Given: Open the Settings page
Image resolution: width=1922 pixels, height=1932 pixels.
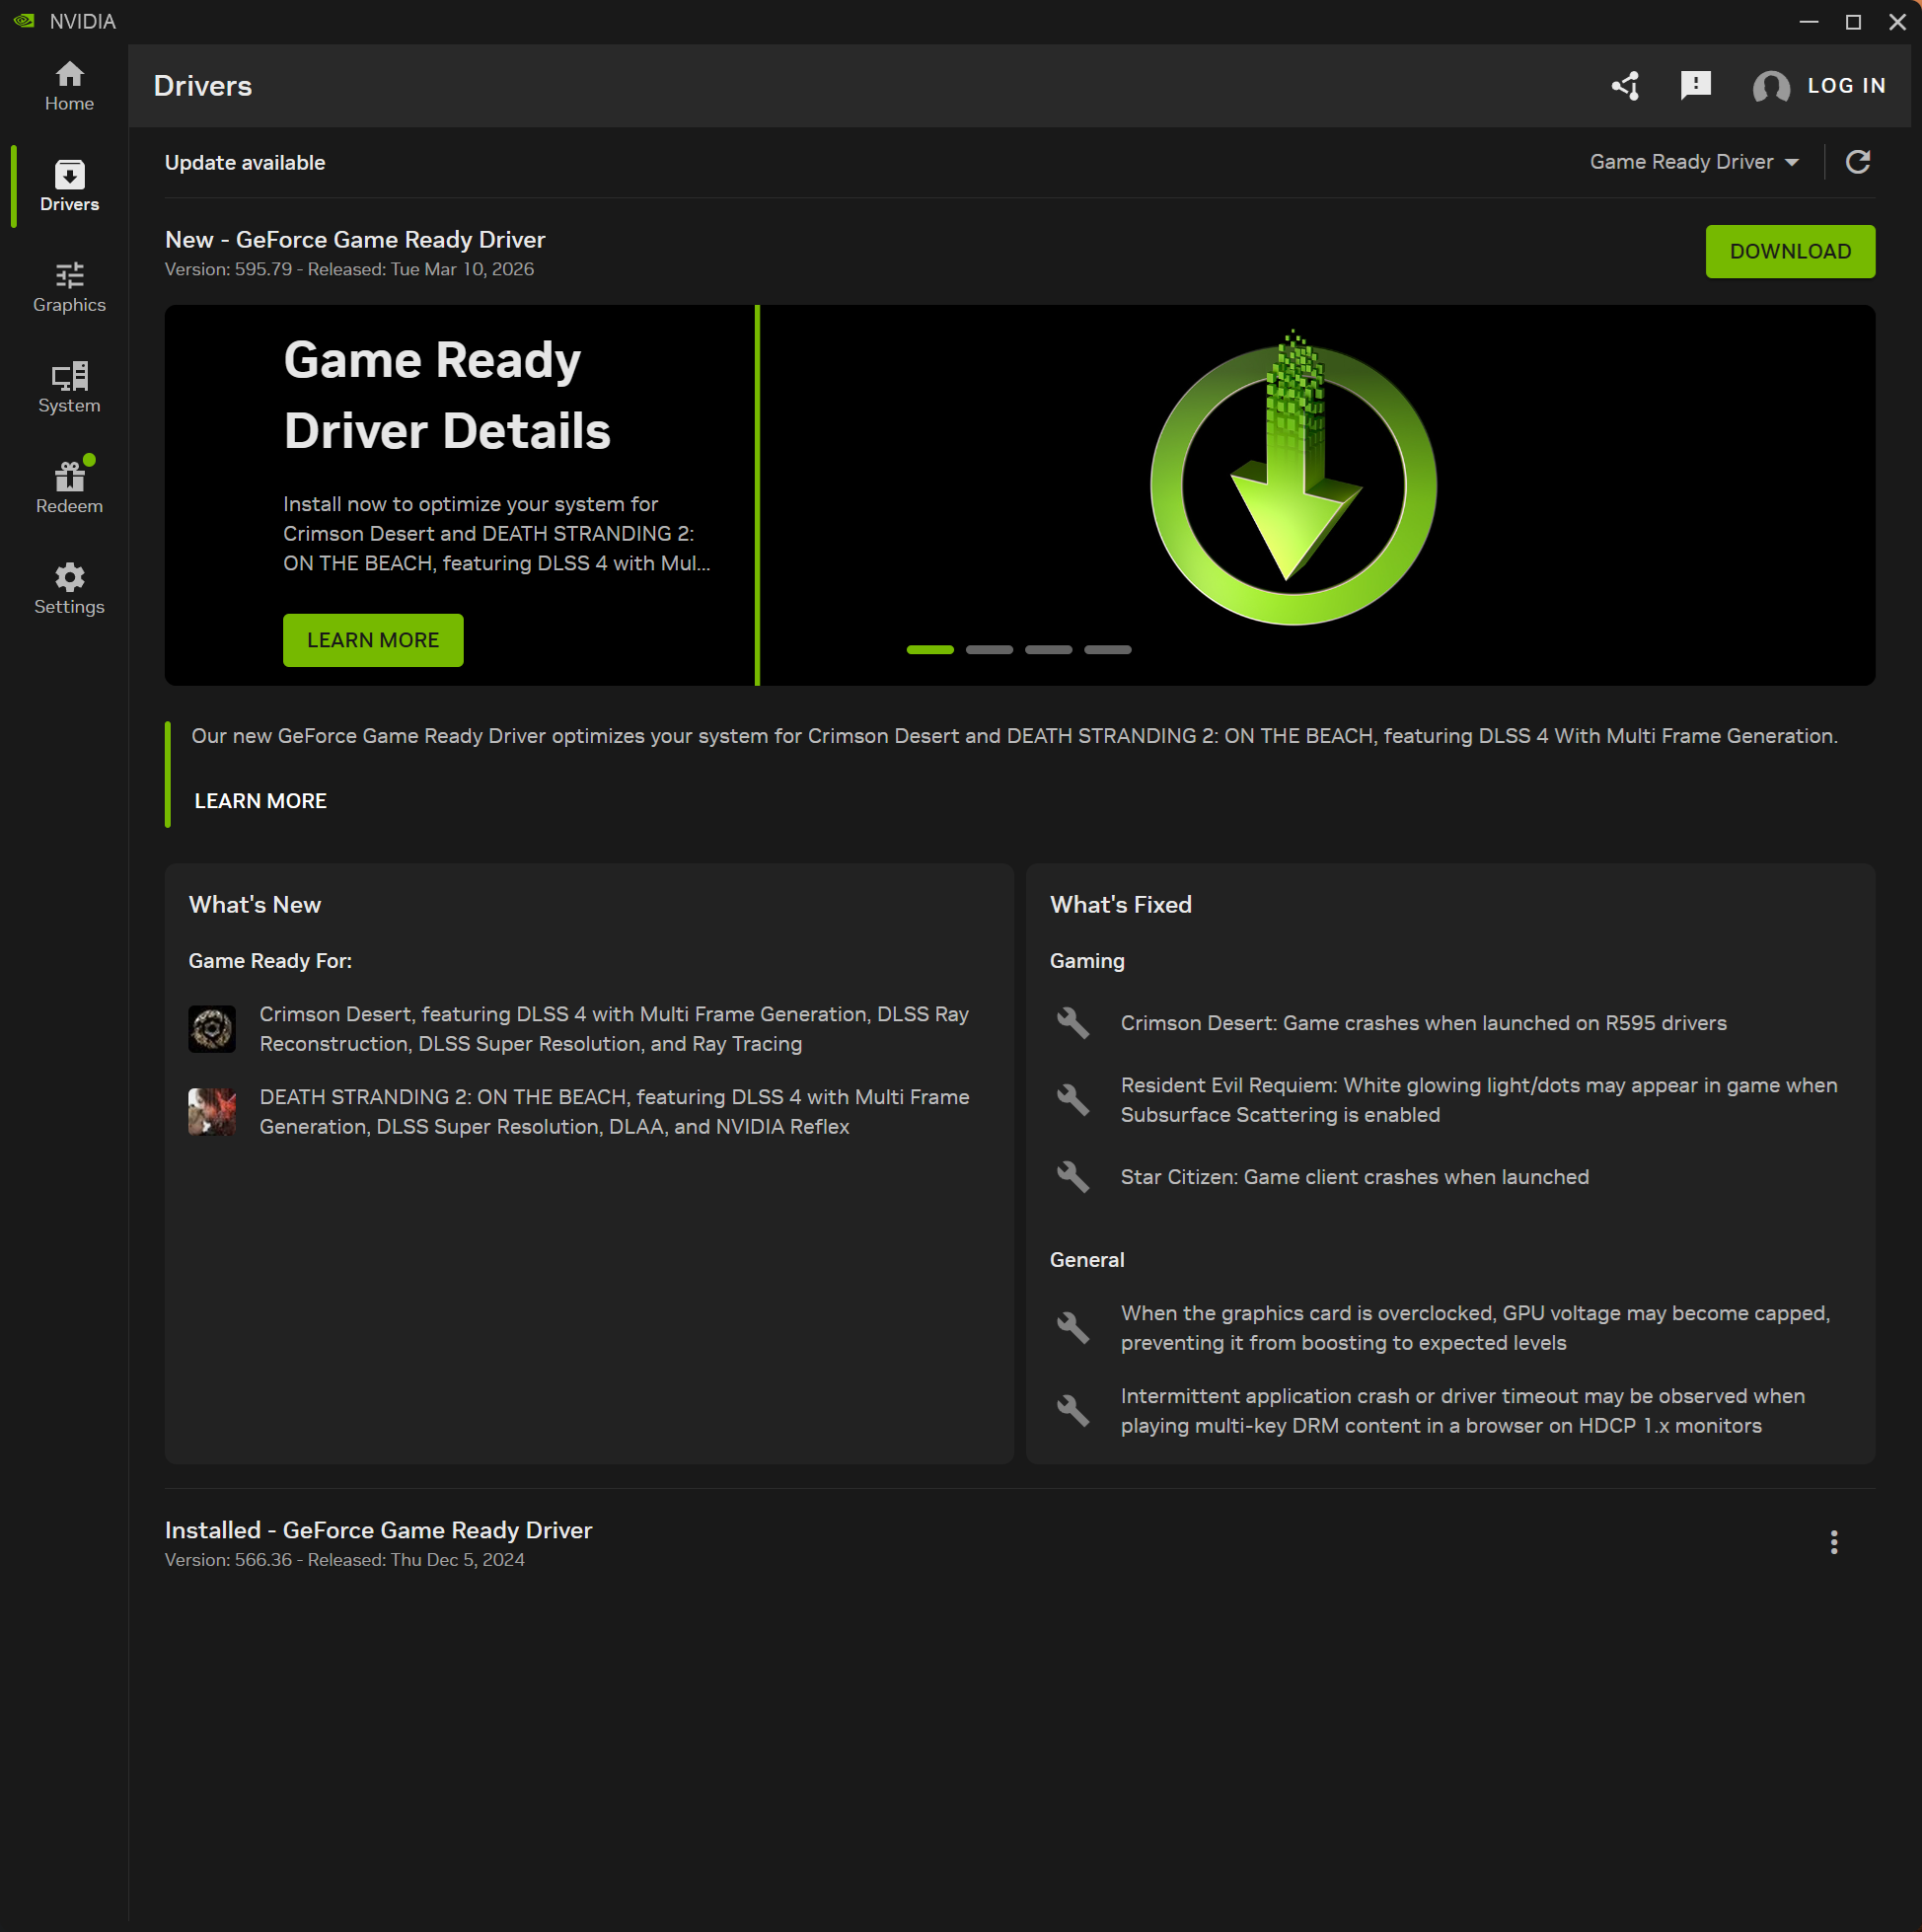Looking at the screenshot, I should pos(69,589).
